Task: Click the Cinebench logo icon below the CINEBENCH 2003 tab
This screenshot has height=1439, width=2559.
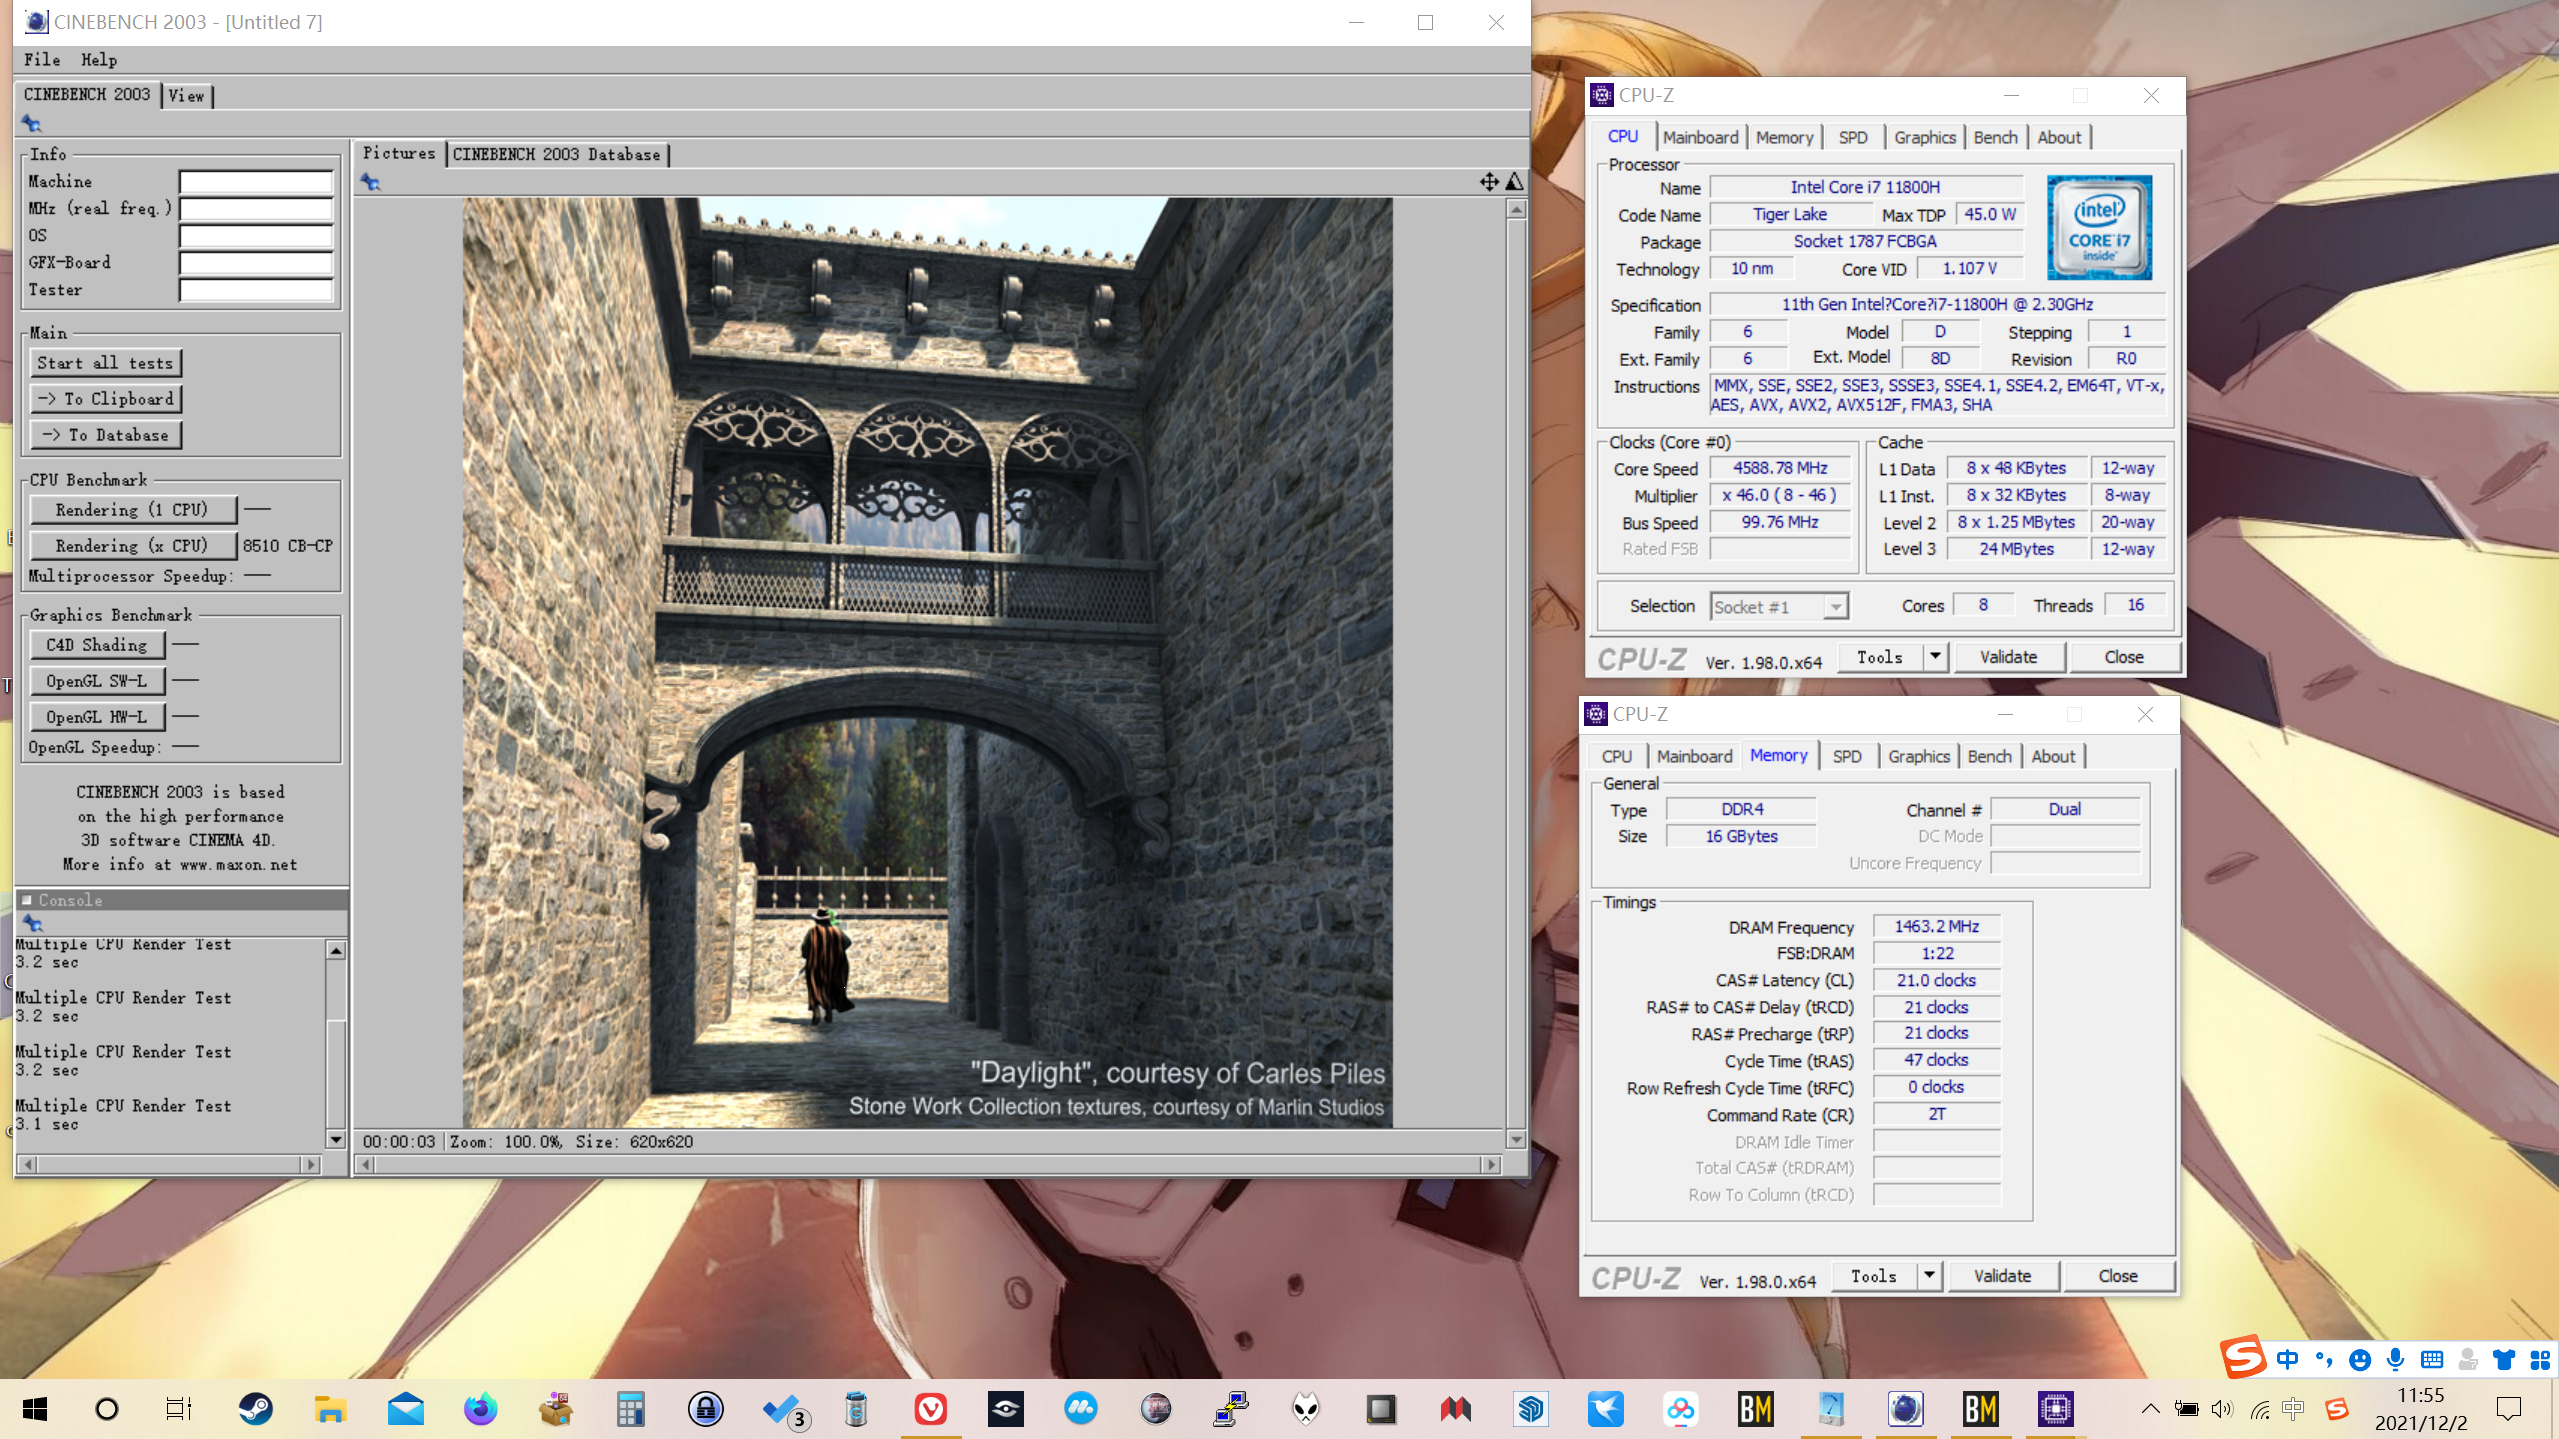Action: pyautogui.click(x=32, y=124)
